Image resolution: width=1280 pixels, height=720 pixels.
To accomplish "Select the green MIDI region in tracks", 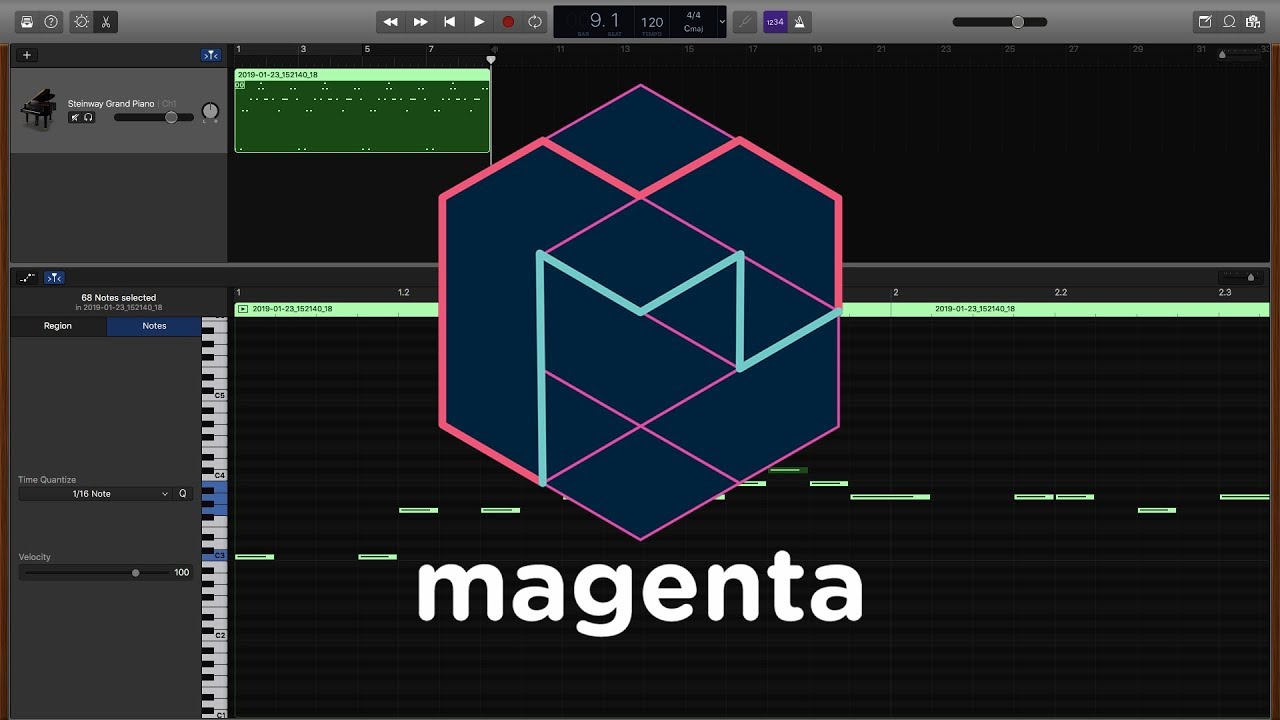I will click(362, 110).
